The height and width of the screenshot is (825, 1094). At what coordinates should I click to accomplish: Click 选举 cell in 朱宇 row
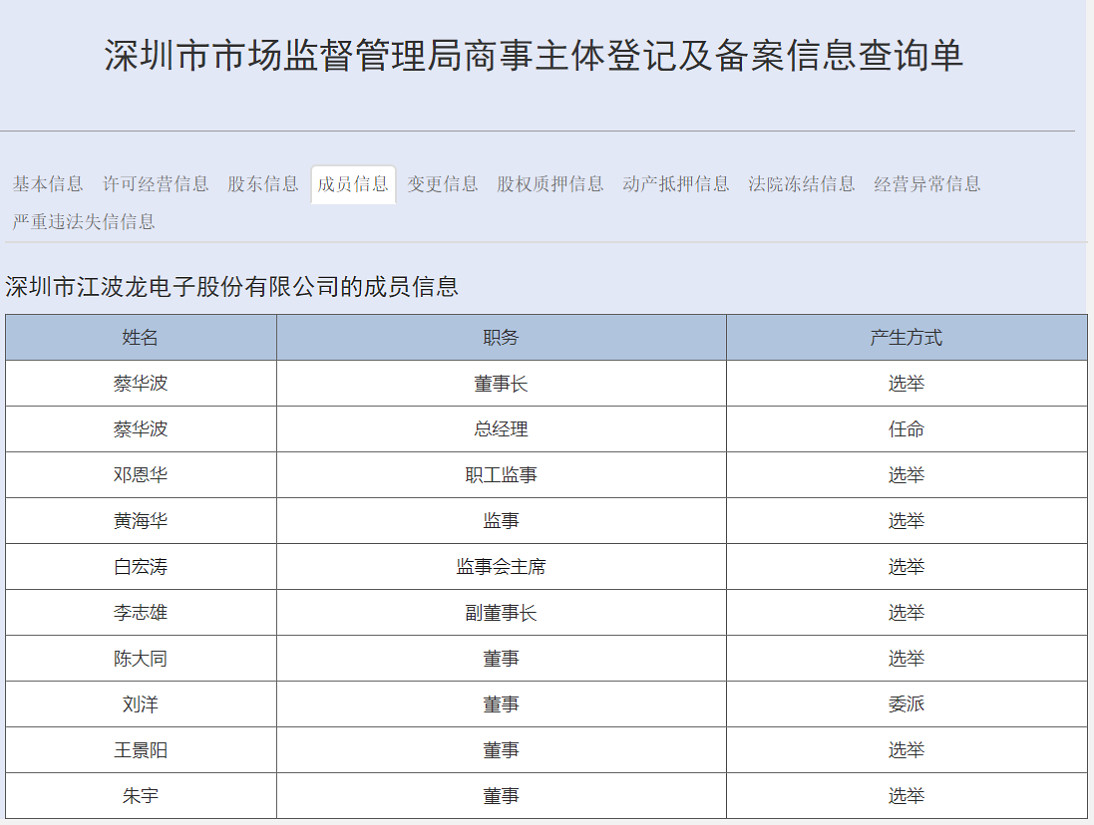(906, 796)
